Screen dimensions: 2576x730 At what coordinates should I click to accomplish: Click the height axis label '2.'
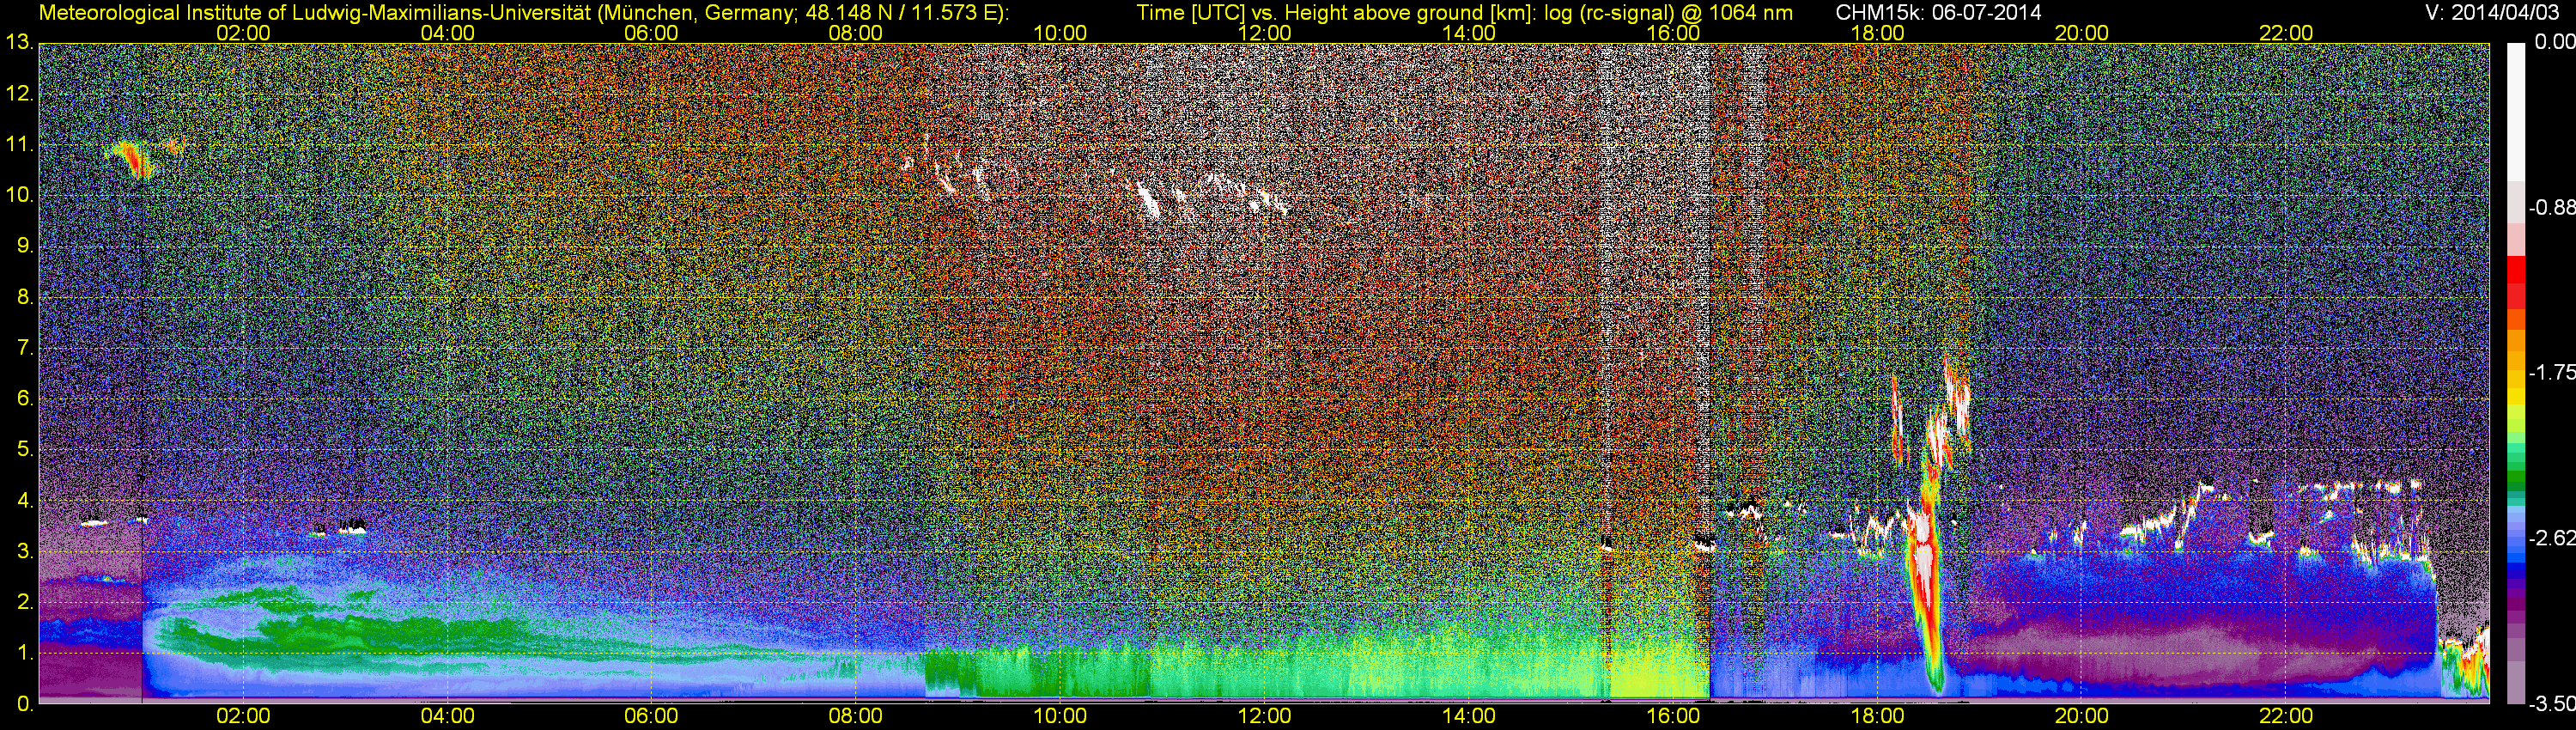pos(24,602)
